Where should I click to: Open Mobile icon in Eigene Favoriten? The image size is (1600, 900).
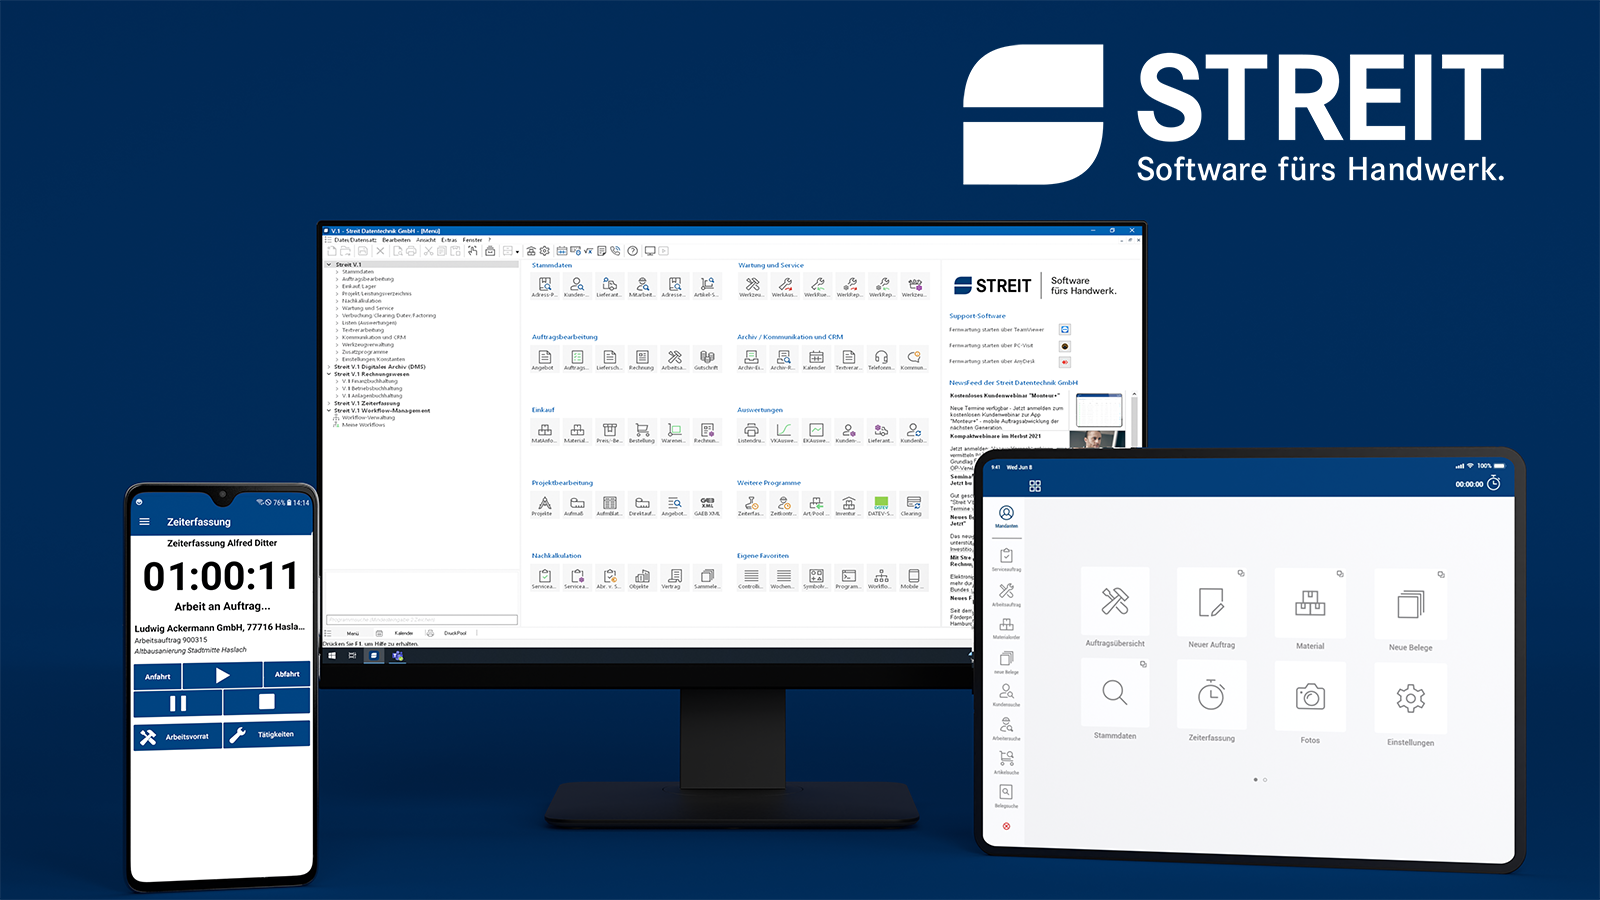[x=913, y=576]
